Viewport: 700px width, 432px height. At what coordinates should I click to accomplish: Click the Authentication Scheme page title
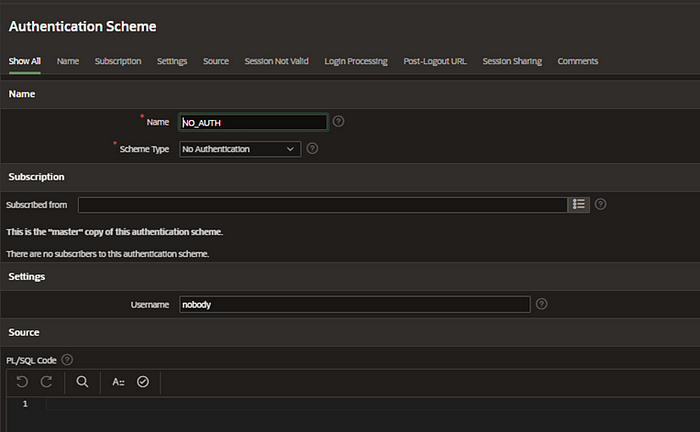pos(83,26)
